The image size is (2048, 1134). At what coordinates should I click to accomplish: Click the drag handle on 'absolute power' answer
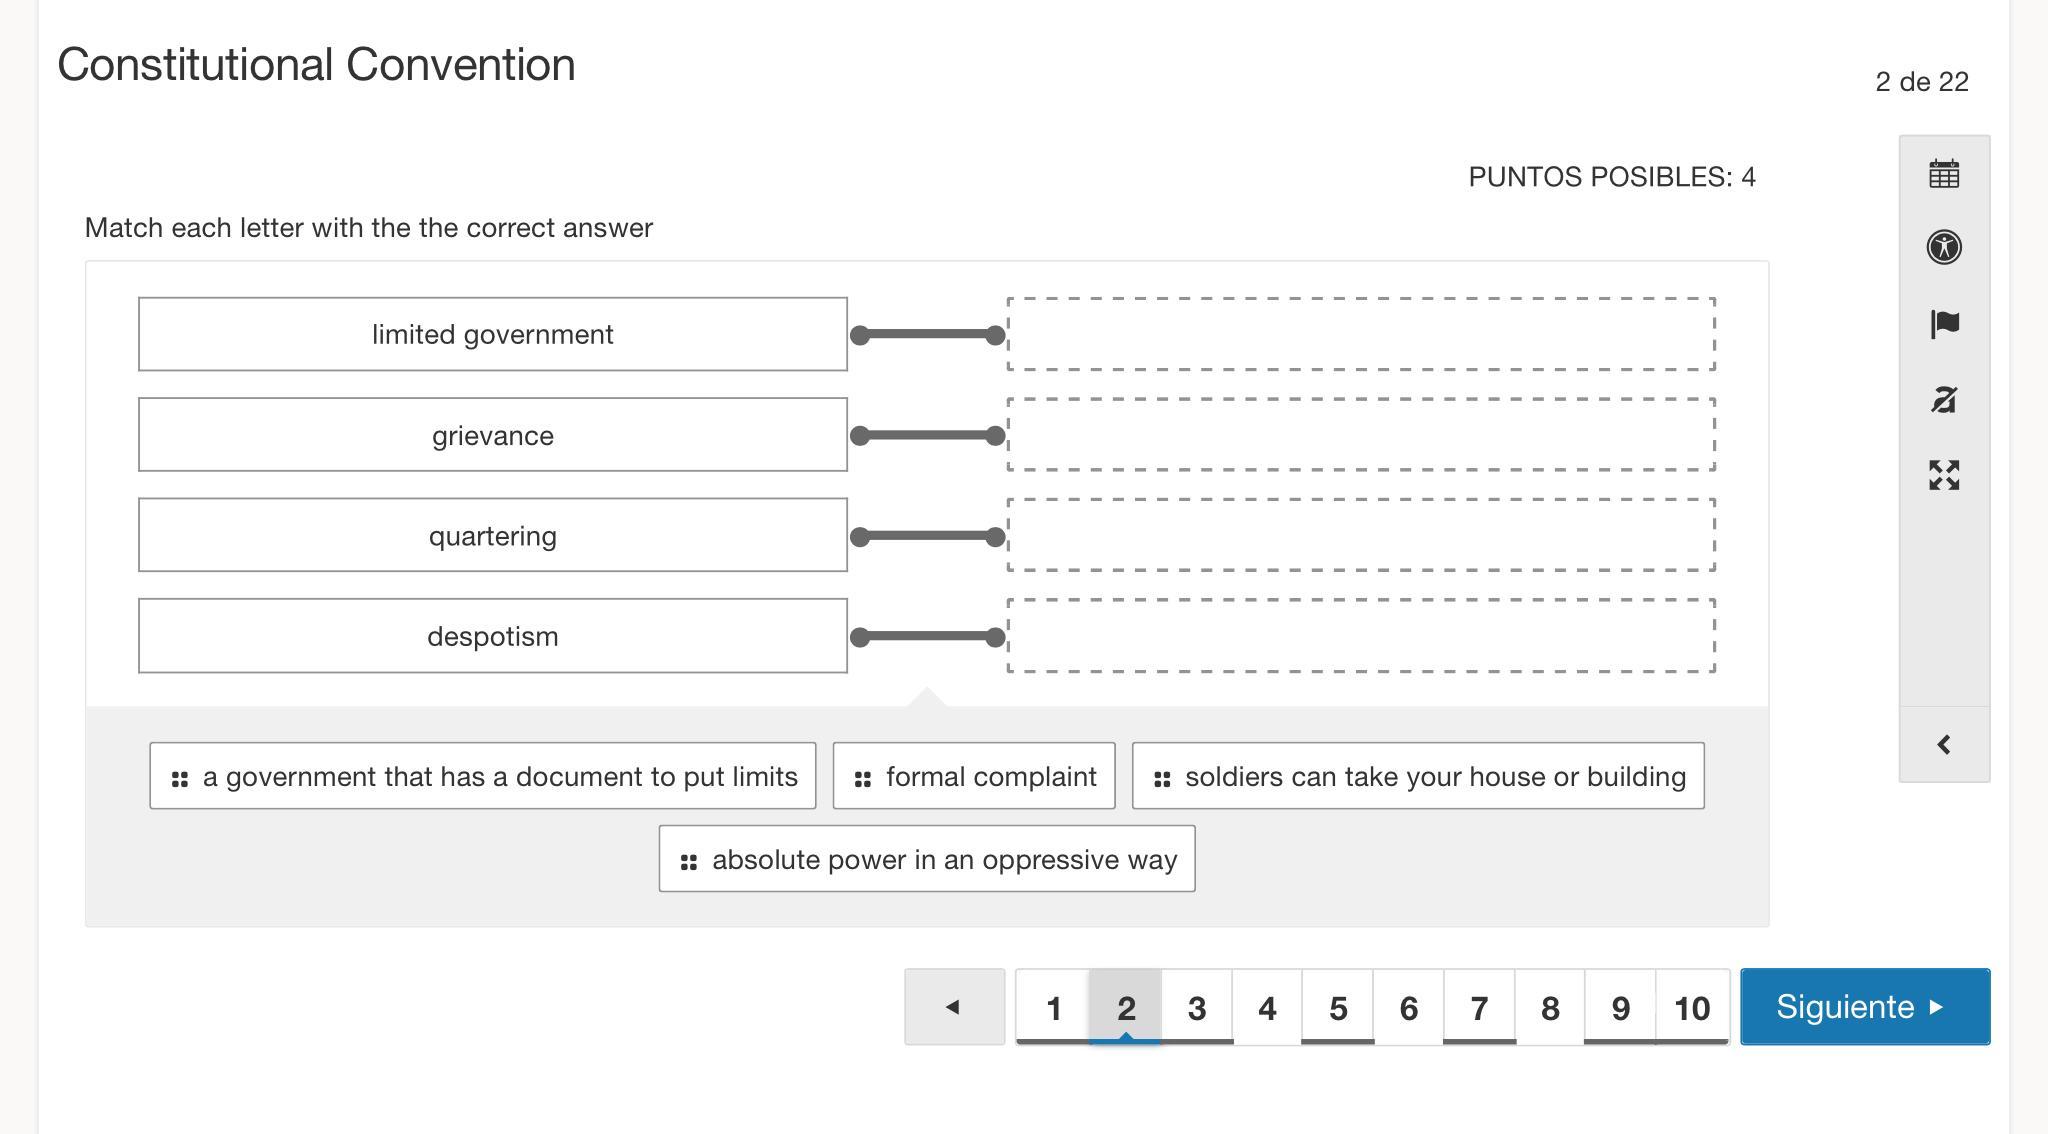click(689, 862)
